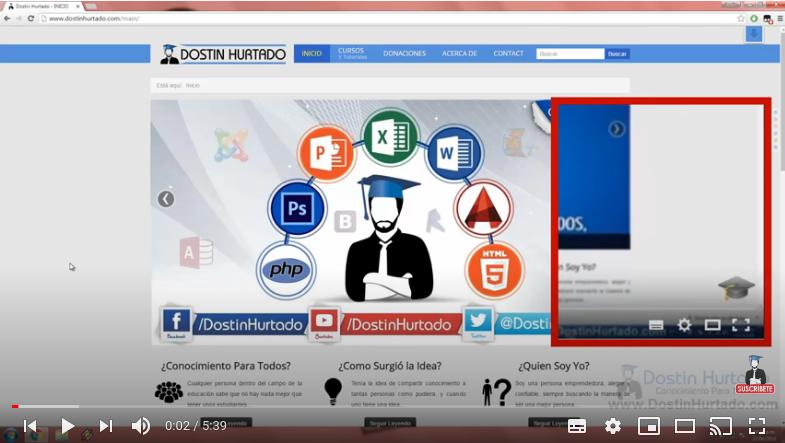Image resolution: width=785 pixels, height=443 pixels.
Task: Click the site search input field
Action: pos(570,54)
